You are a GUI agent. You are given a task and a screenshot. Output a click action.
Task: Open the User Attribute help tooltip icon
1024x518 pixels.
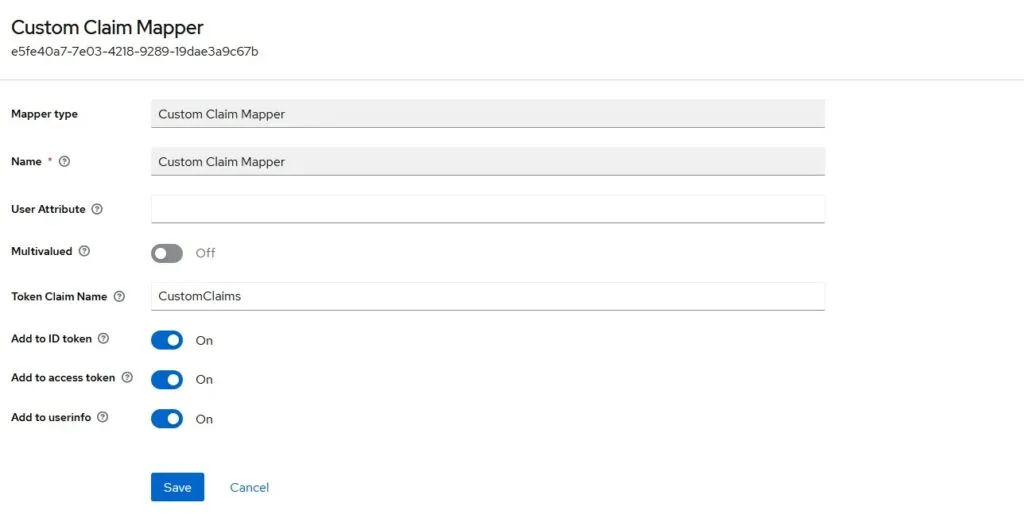pyautogui.click(x=97, y=209)
